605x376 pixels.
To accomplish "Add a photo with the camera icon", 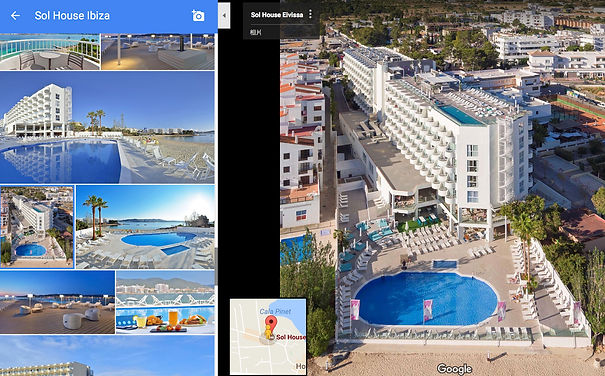I will pos(198,15).
